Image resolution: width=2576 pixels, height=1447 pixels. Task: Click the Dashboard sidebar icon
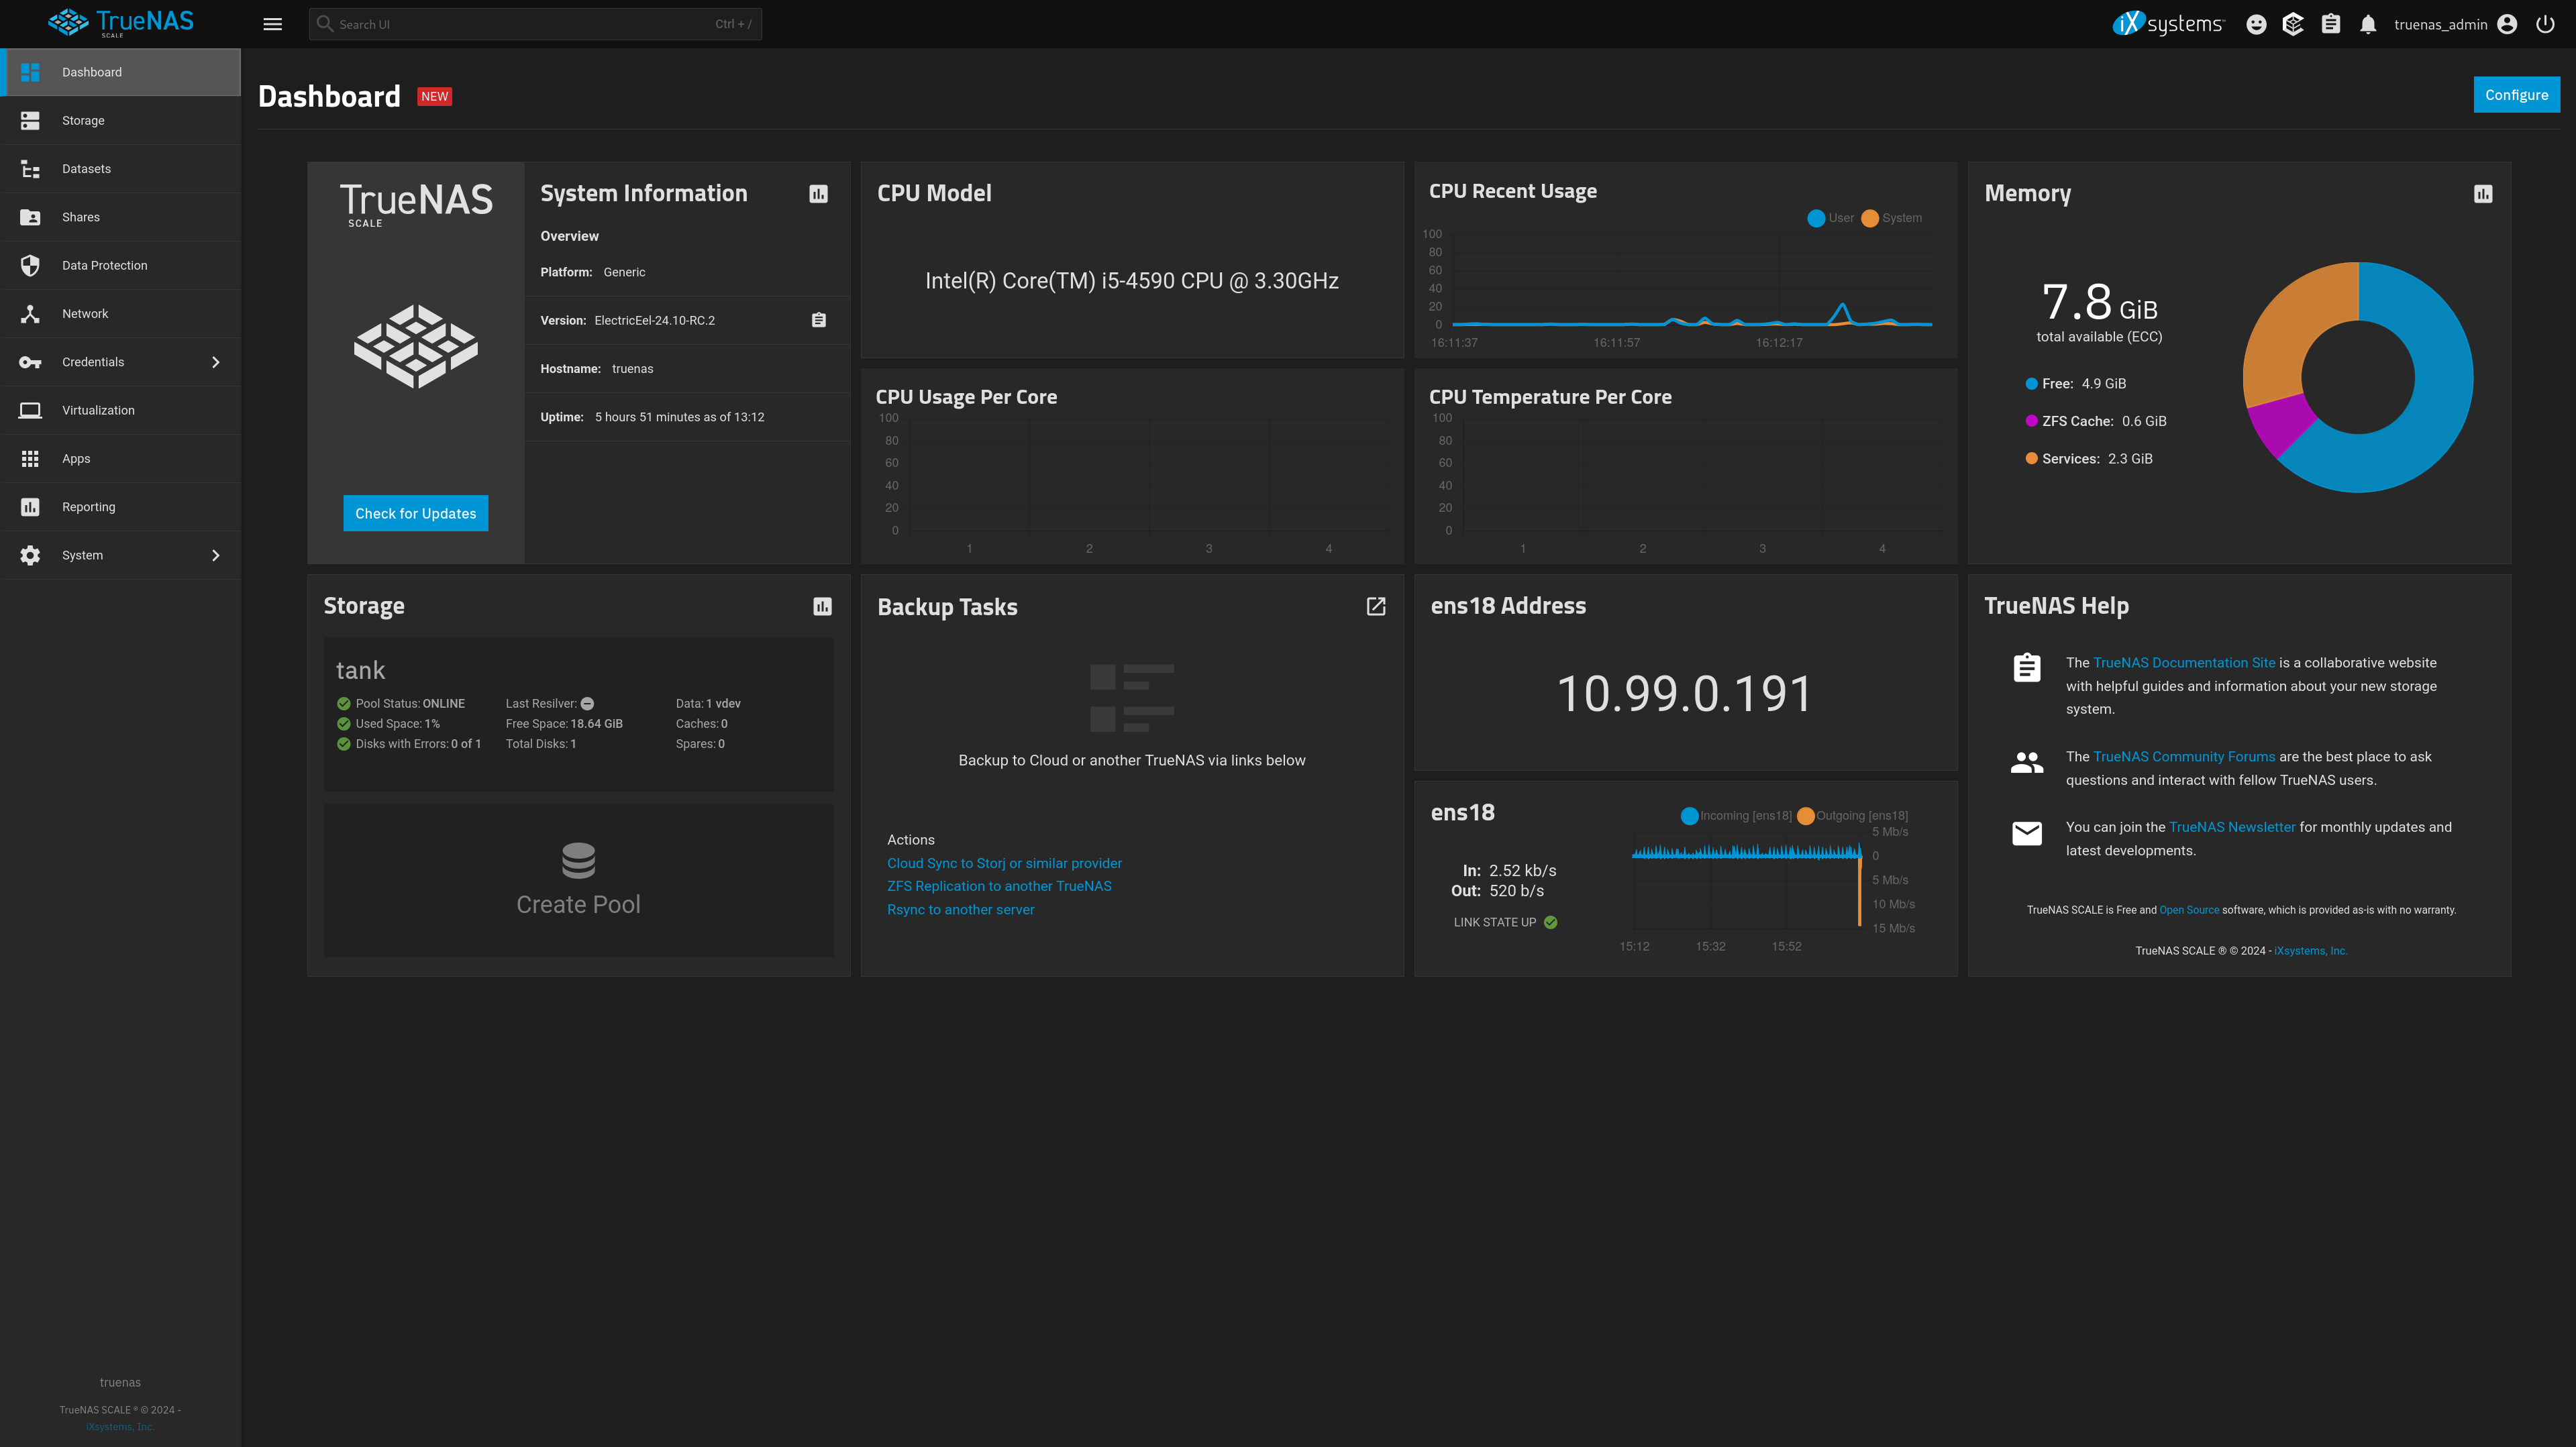click(30, 72)
